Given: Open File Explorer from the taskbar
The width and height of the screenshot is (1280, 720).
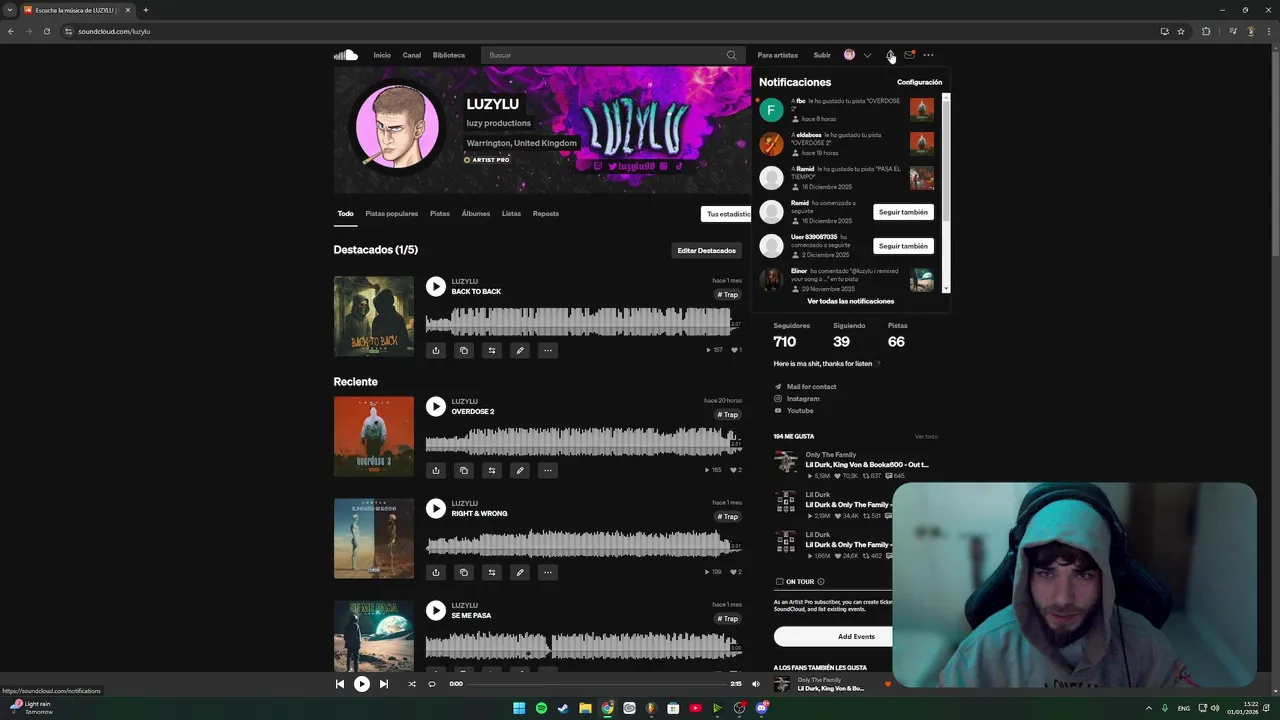Looking at the screenshot, I should (585, 708).
